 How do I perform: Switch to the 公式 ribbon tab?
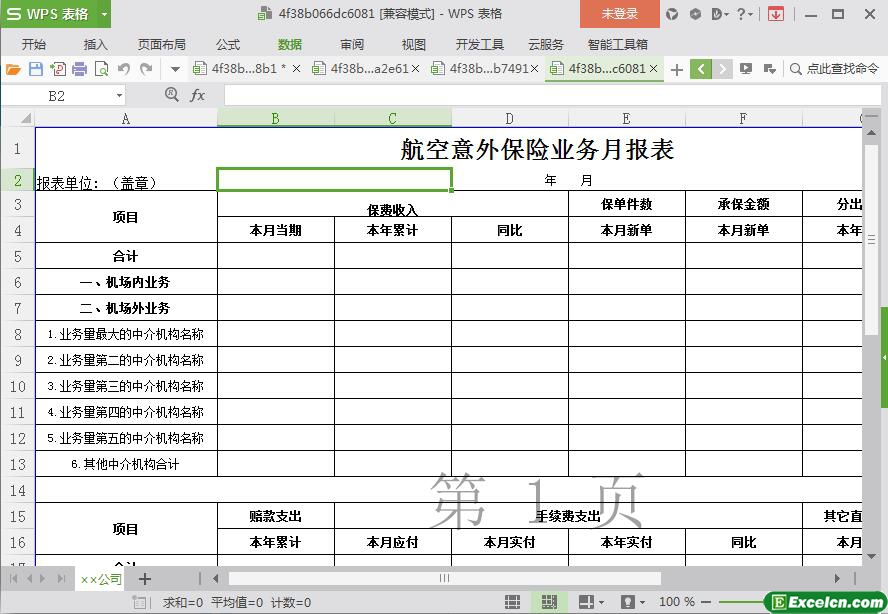tap(227, 44)
